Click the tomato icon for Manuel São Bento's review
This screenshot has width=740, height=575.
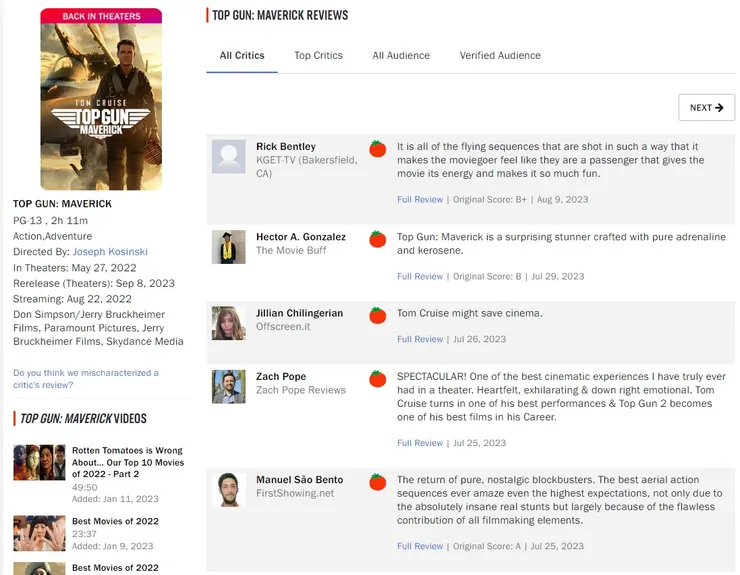pos(378,482)
